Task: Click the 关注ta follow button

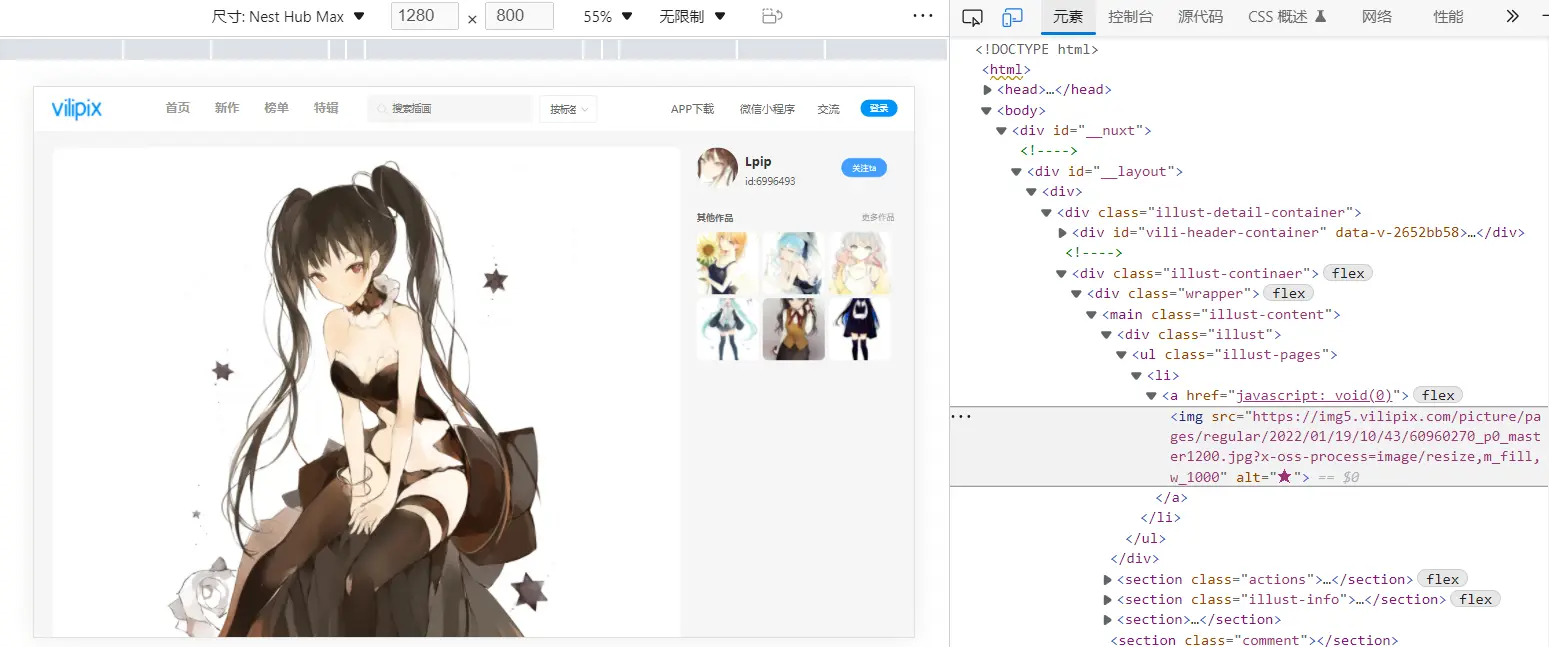Action: tap(864, 168)
